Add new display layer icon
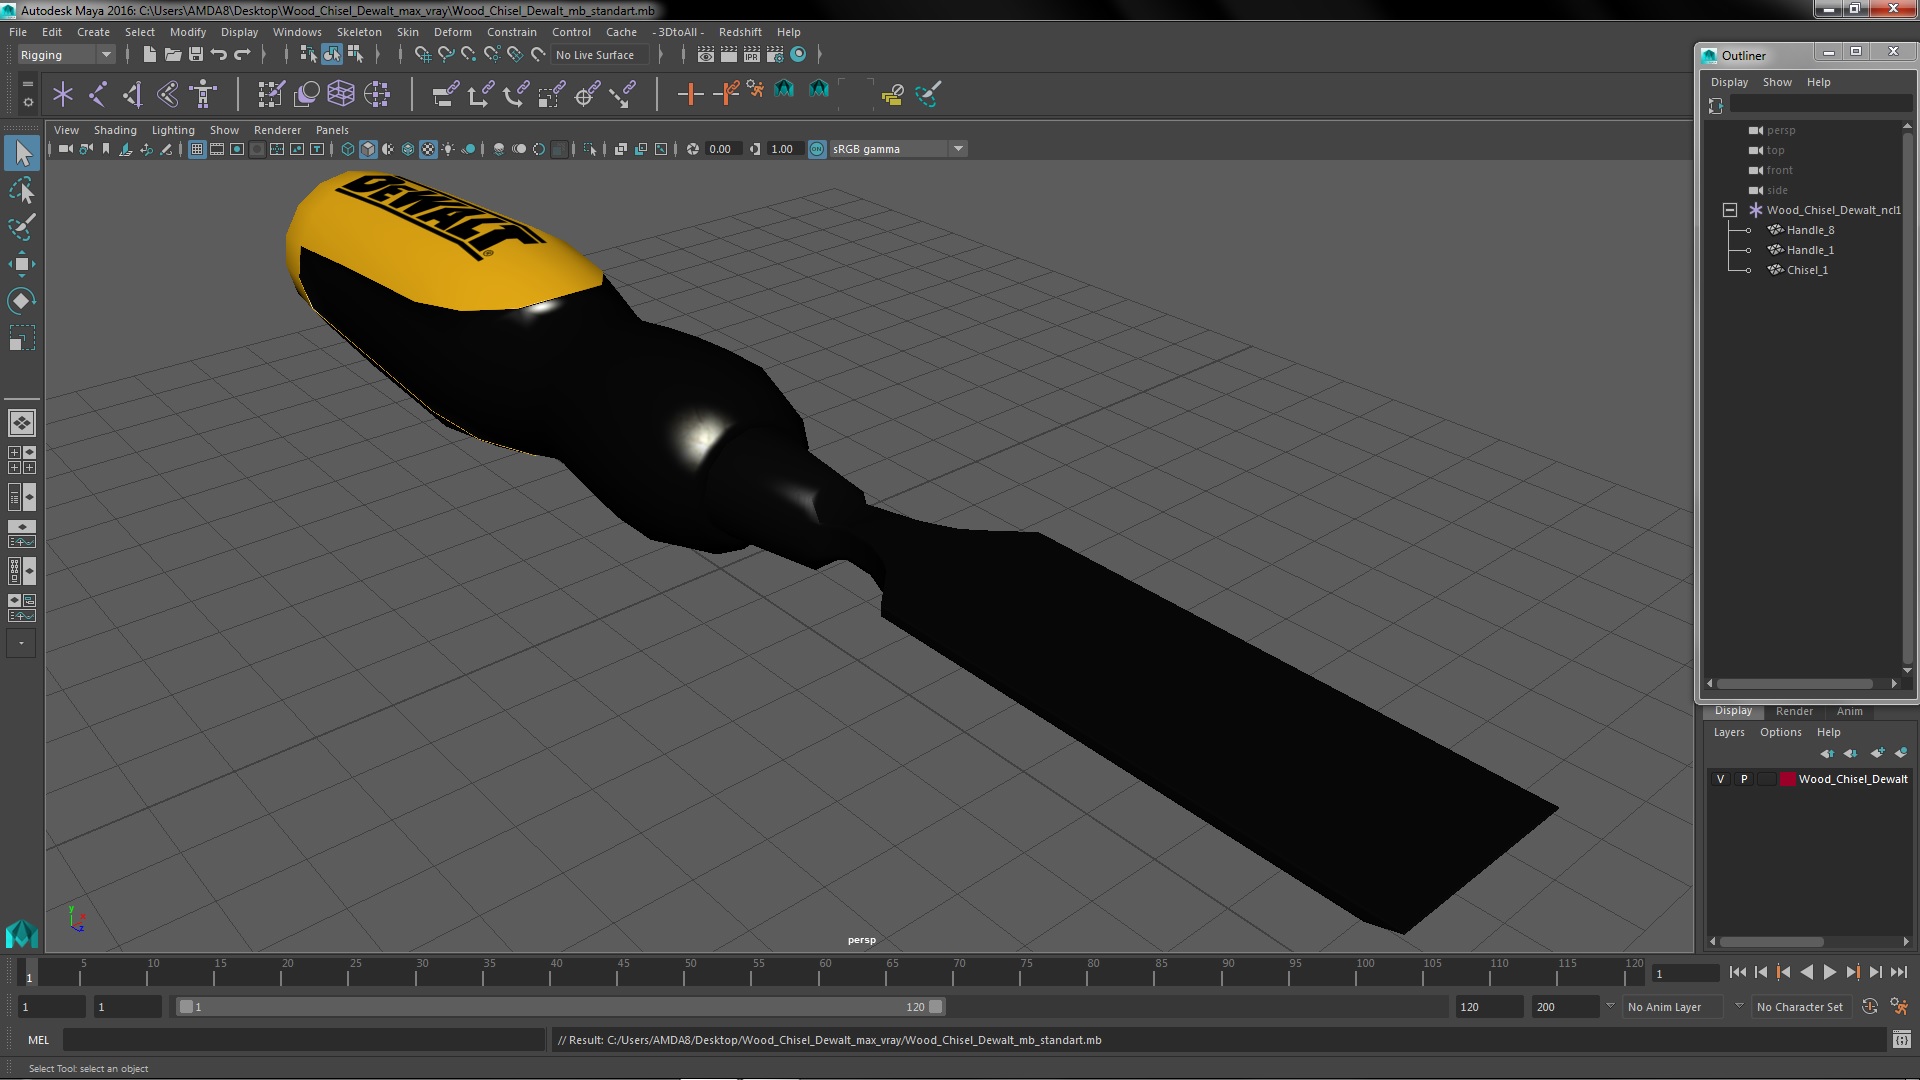Viewport: 1920px width, 1080px height. [1877, 753]
